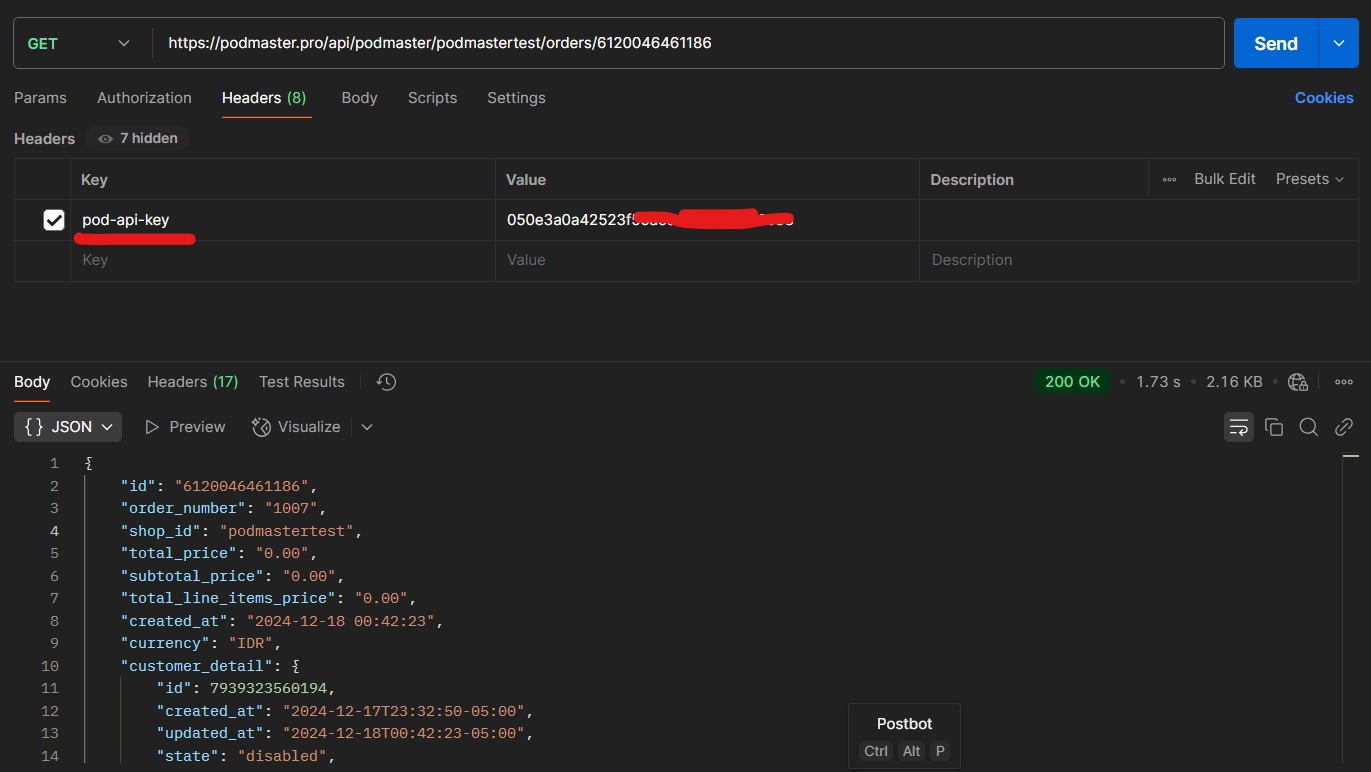Click the empty Key field in new row
1371x772 pixels.
pyautogui.click(x=283, y=260)
